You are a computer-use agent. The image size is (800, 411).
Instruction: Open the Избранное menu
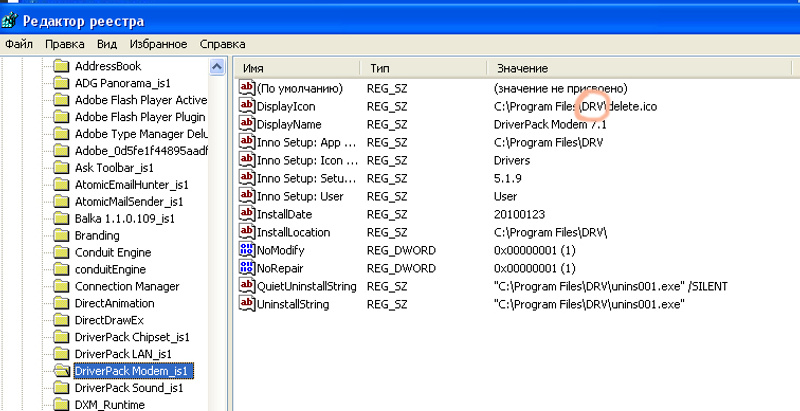[156, 45]
